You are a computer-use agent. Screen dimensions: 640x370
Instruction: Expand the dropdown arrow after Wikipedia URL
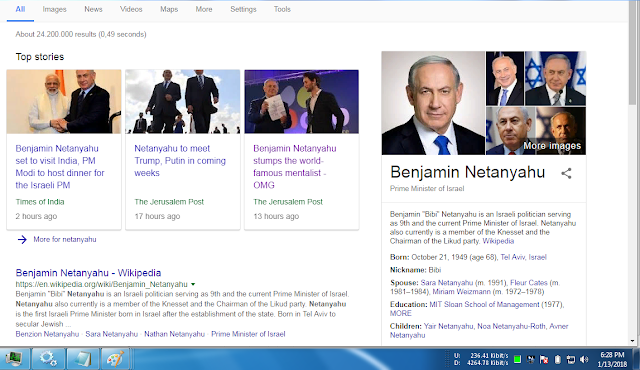click(x=193, y=284)
